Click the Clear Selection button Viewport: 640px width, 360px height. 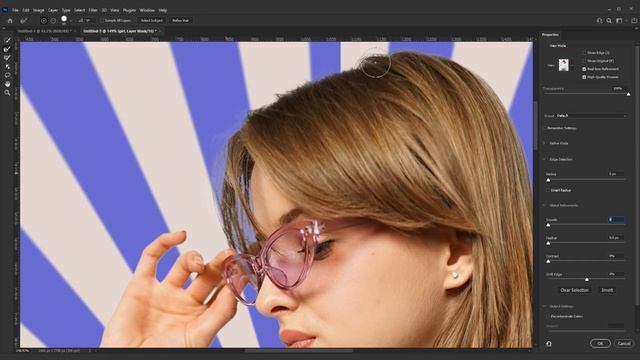(x=574, y=290)
